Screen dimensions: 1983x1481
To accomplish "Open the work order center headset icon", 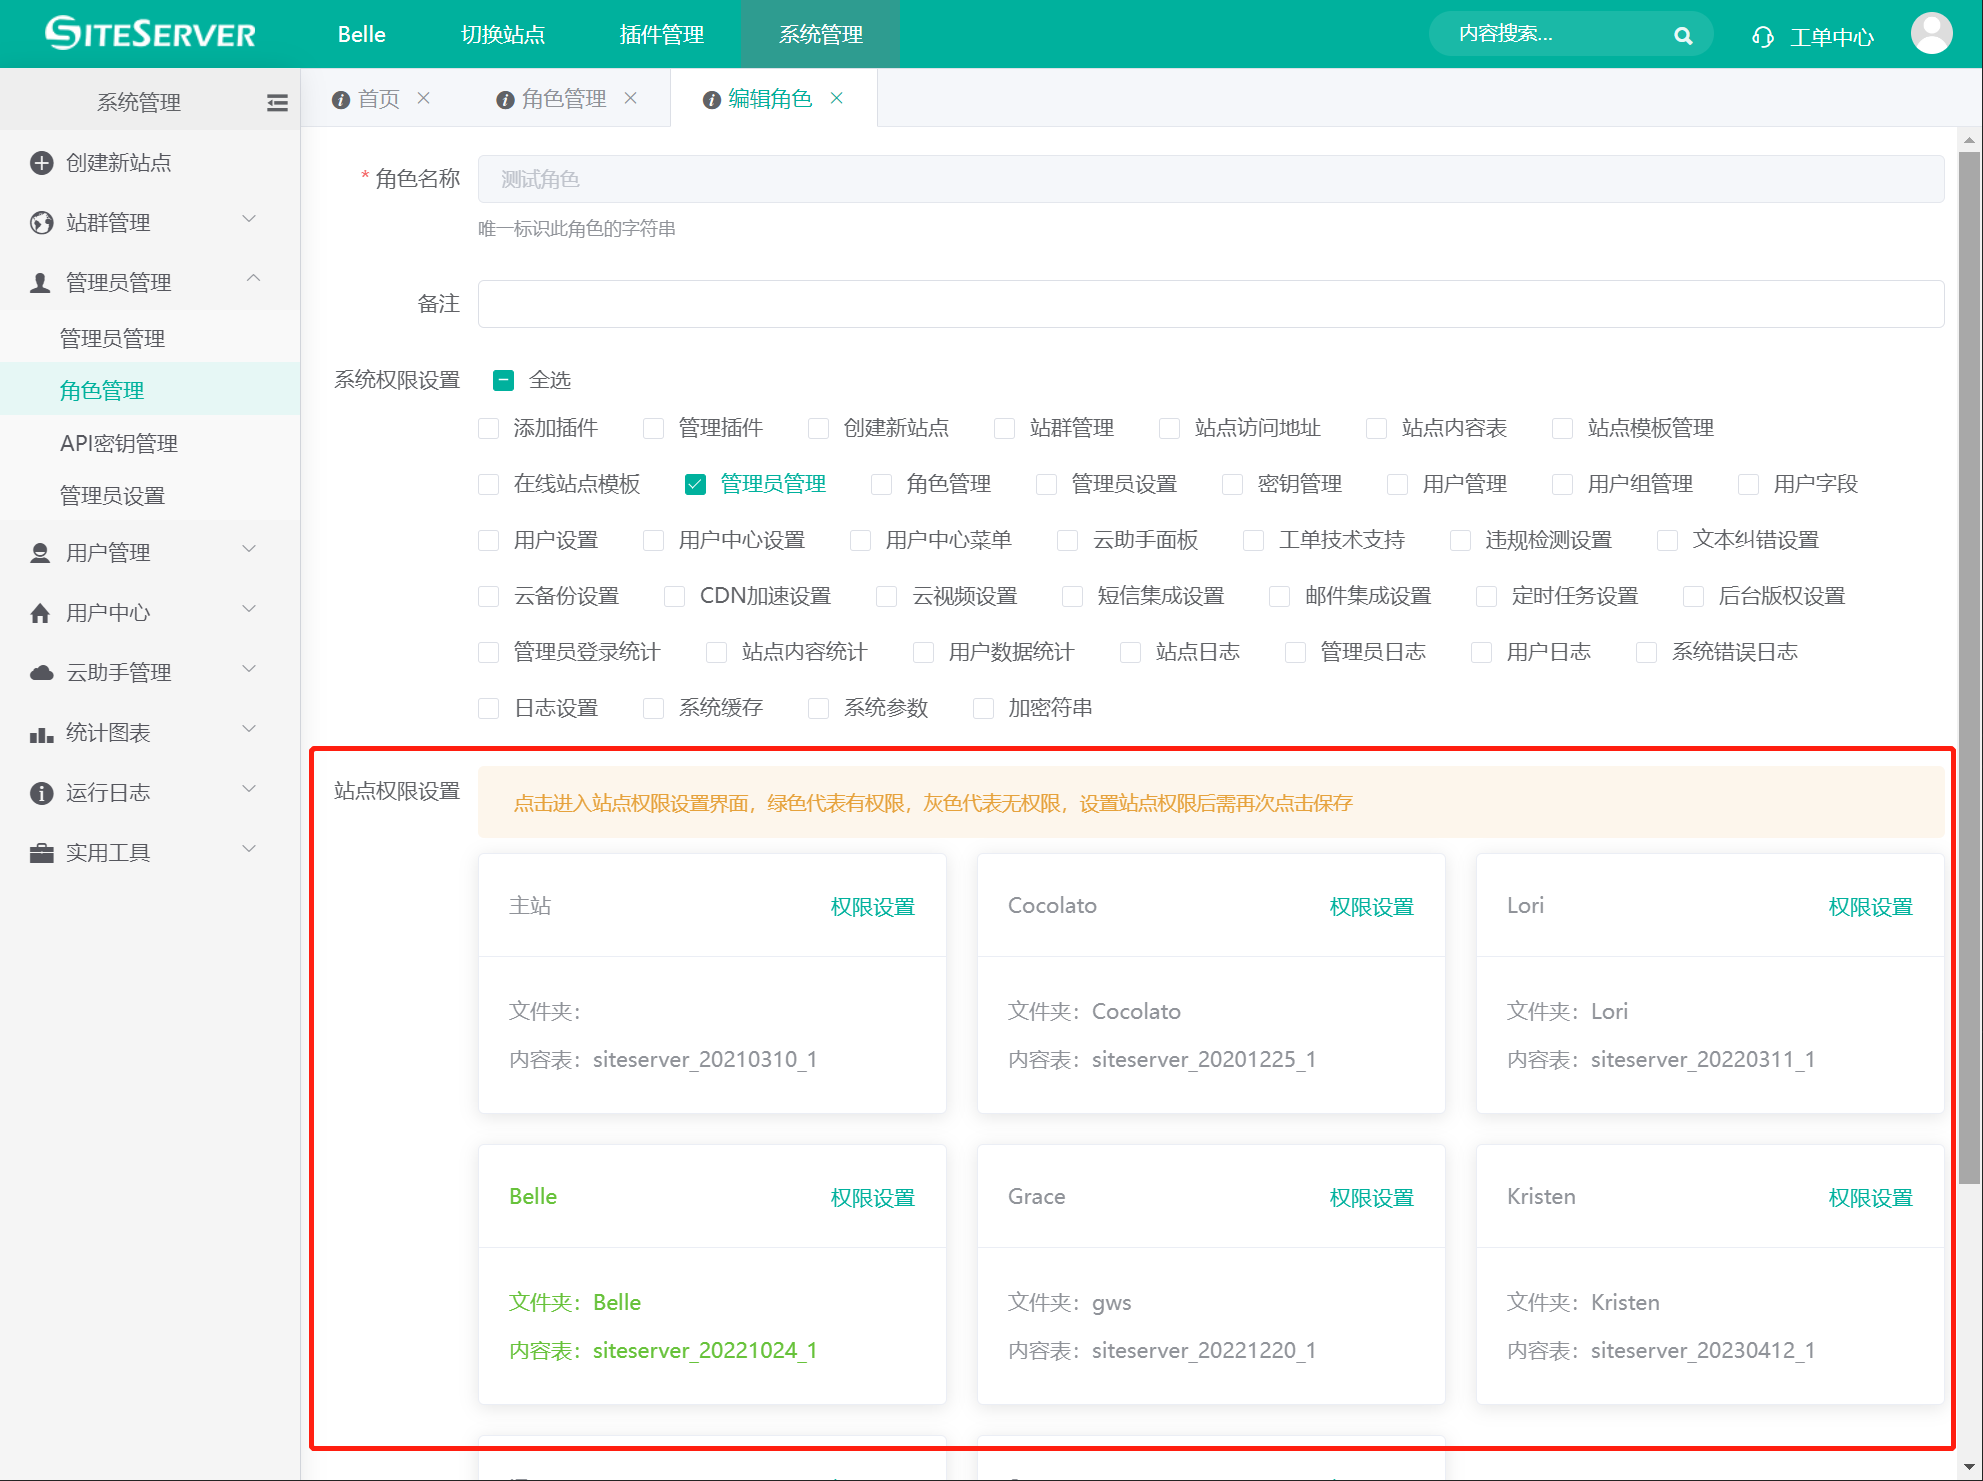I will [1762, 37].
